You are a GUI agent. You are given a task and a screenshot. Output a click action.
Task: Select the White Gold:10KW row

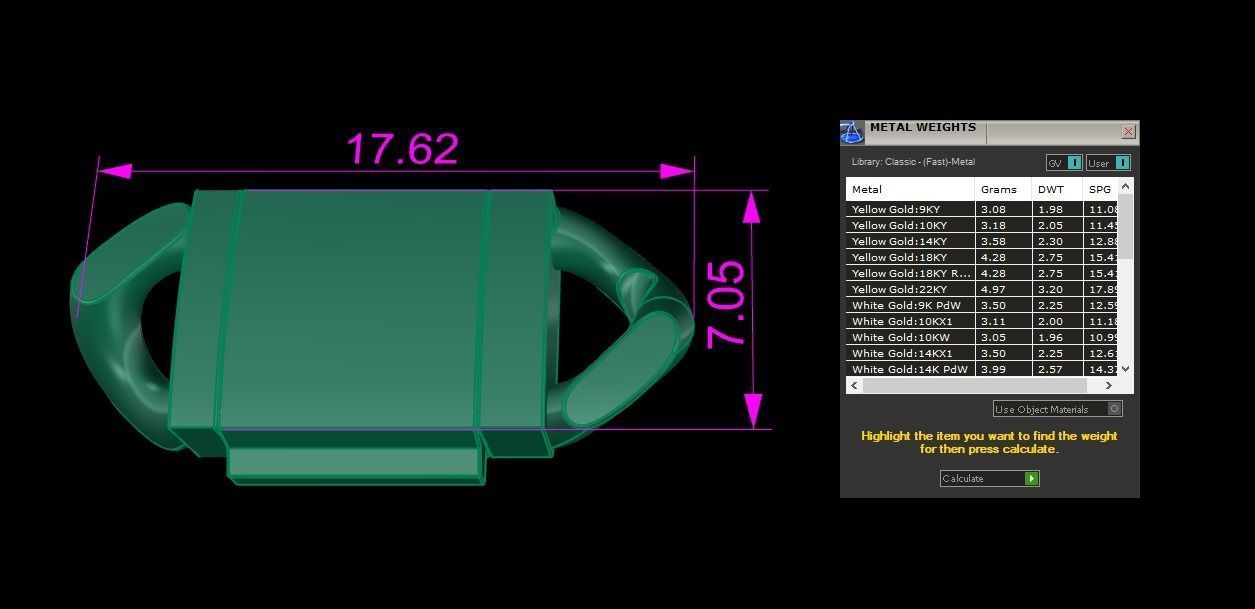click(982, 337)
